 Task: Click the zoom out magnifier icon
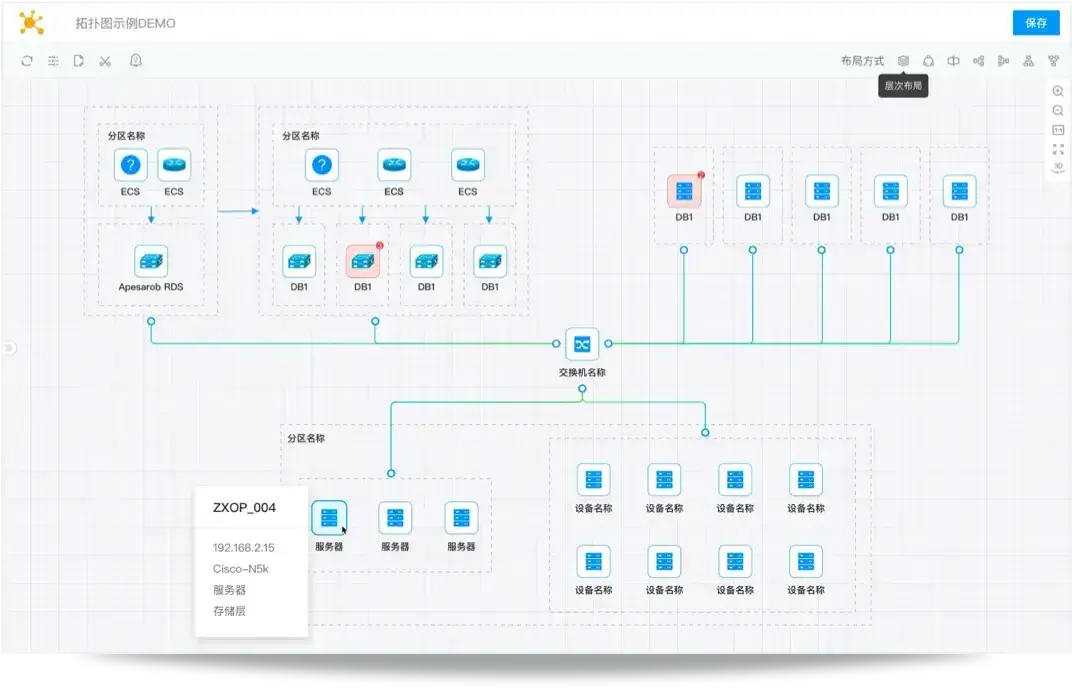tap(1058, 111)
